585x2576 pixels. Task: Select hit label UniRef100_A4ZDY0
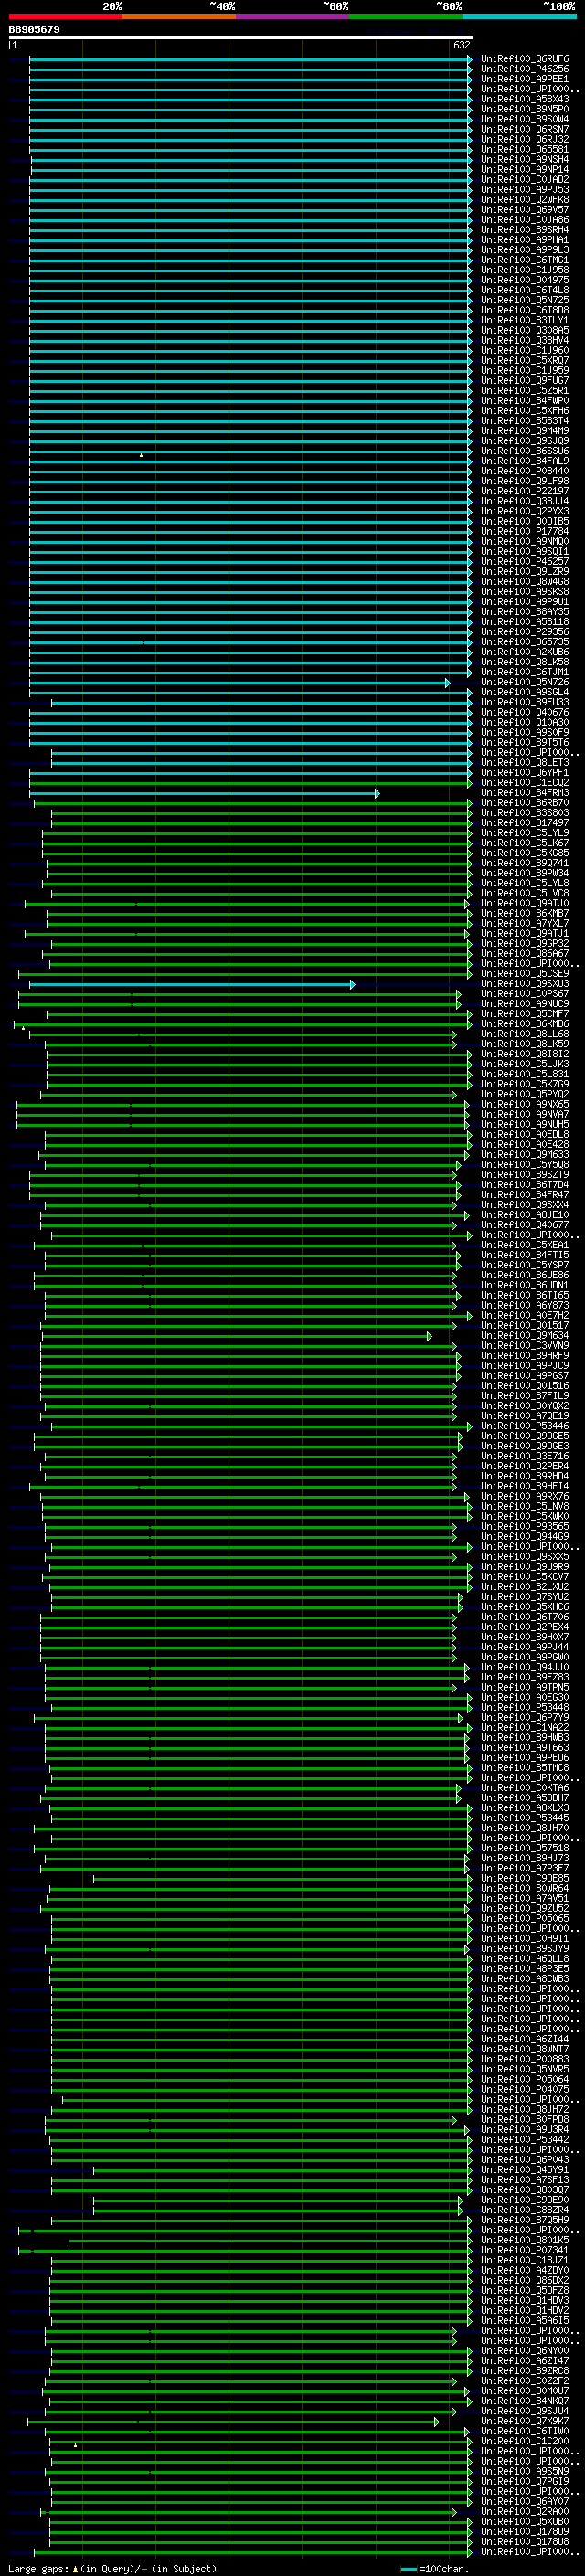point(524,2270)
